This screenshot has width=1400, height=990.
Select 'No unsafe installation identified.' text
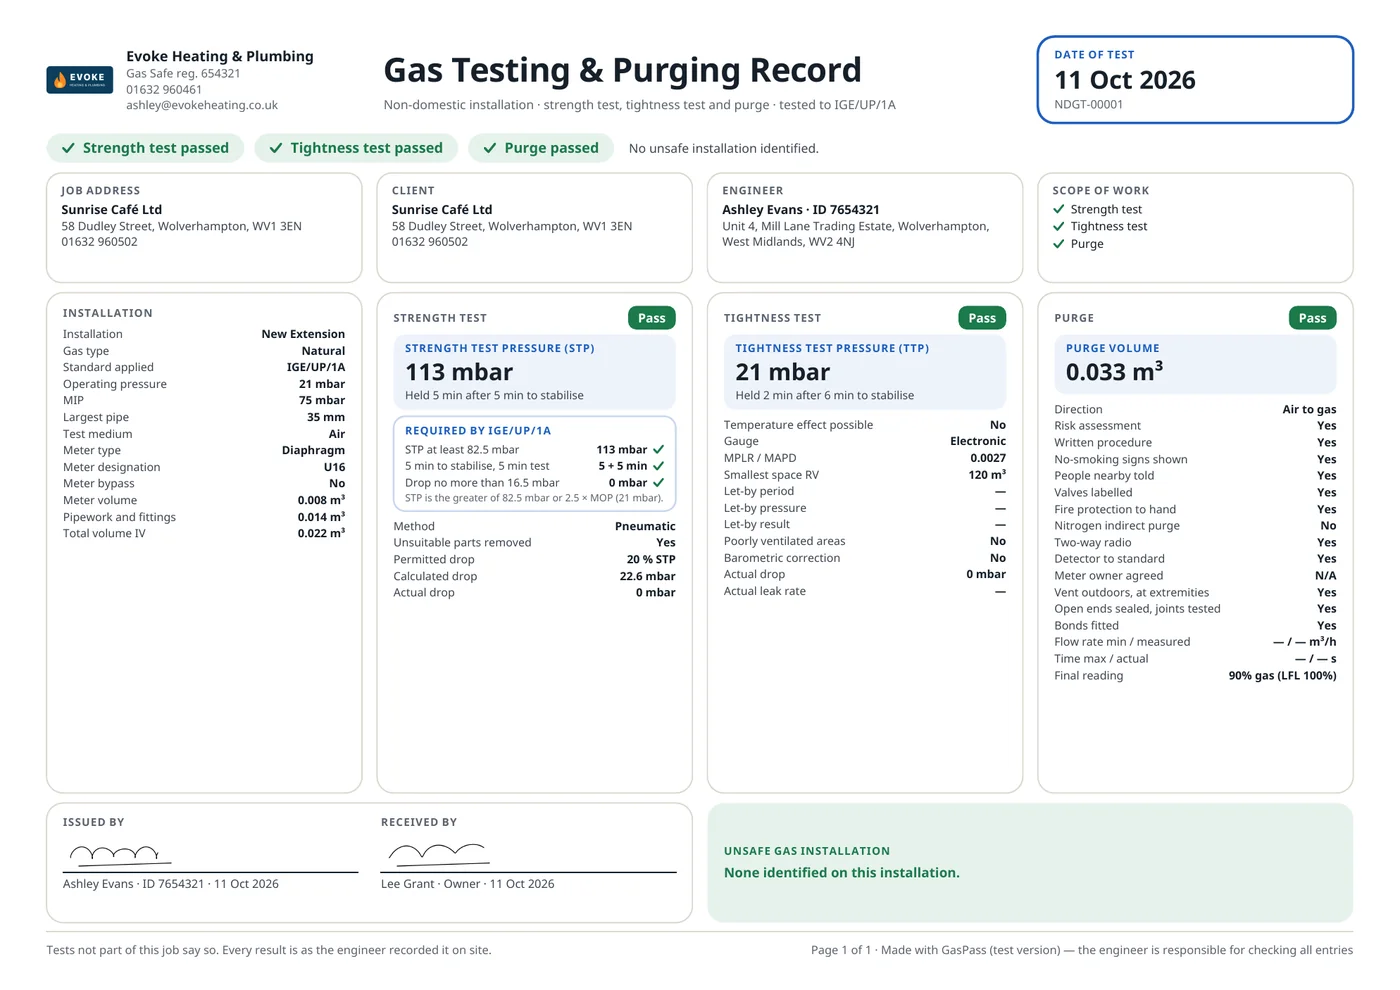coord(724,148)
